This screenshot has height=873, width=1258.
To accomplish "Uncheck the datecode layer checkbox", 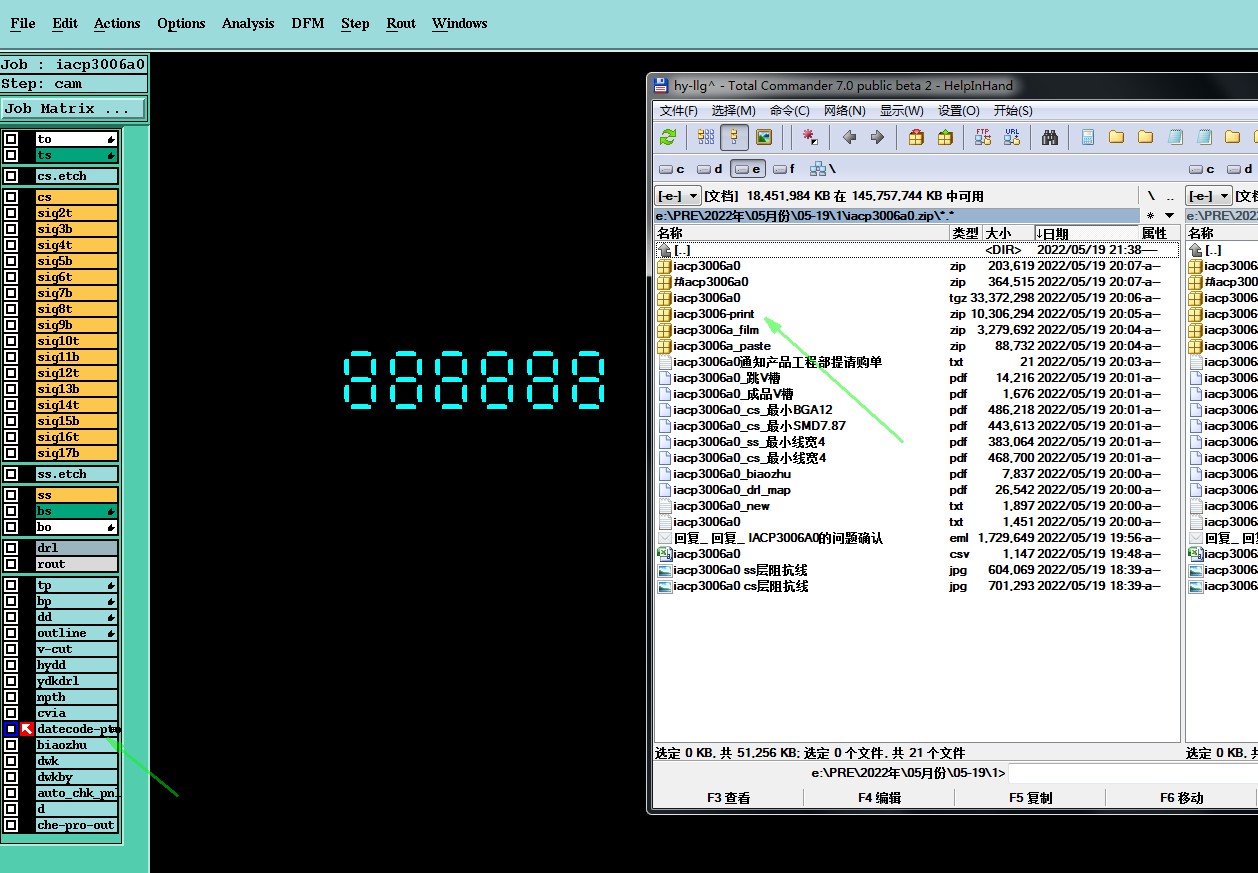I will [11, 729].
